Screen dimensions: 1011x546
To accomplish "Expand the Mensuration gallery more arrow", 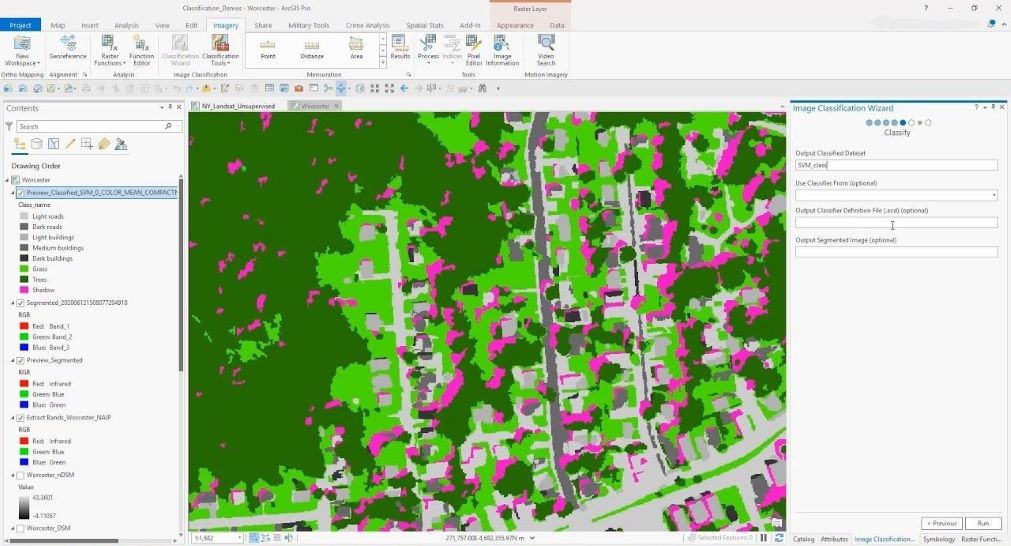I will (383, 63).
